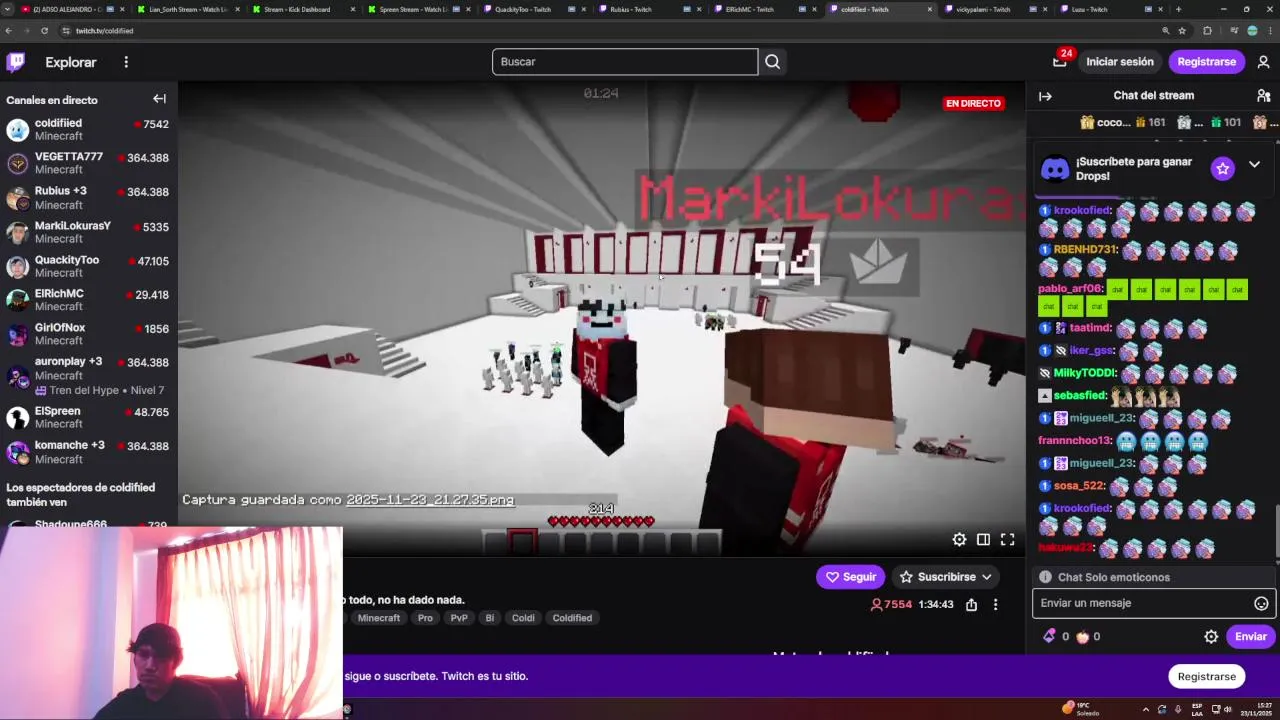Open GirlOfNox channel in sidebar
1280x720 pixels.
pos(89,335)
